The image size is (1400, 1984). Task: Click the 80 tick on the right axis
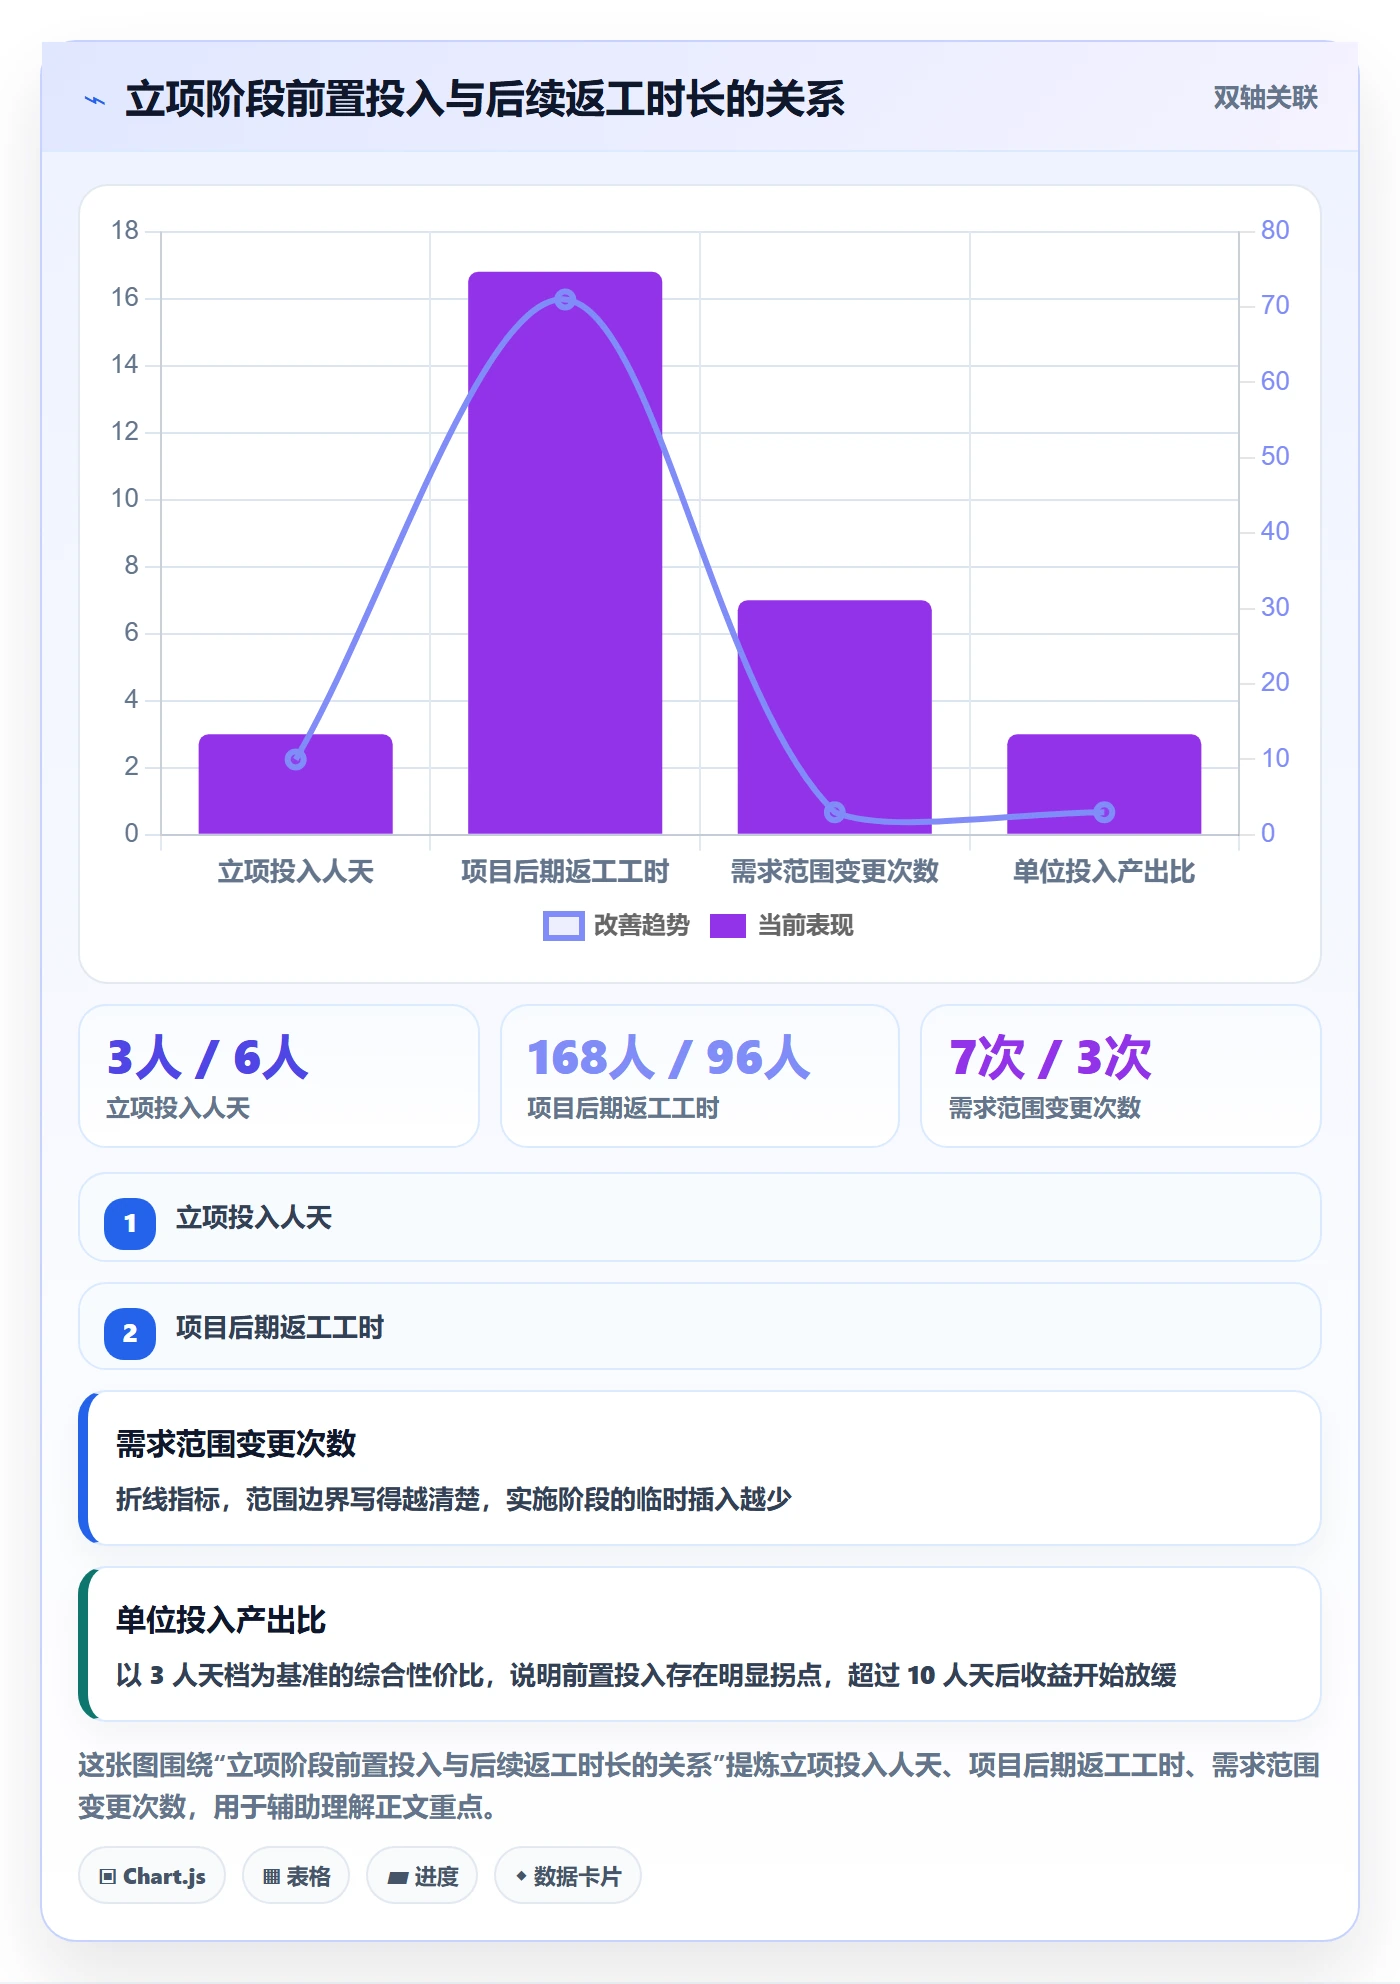pos(1275,230)
